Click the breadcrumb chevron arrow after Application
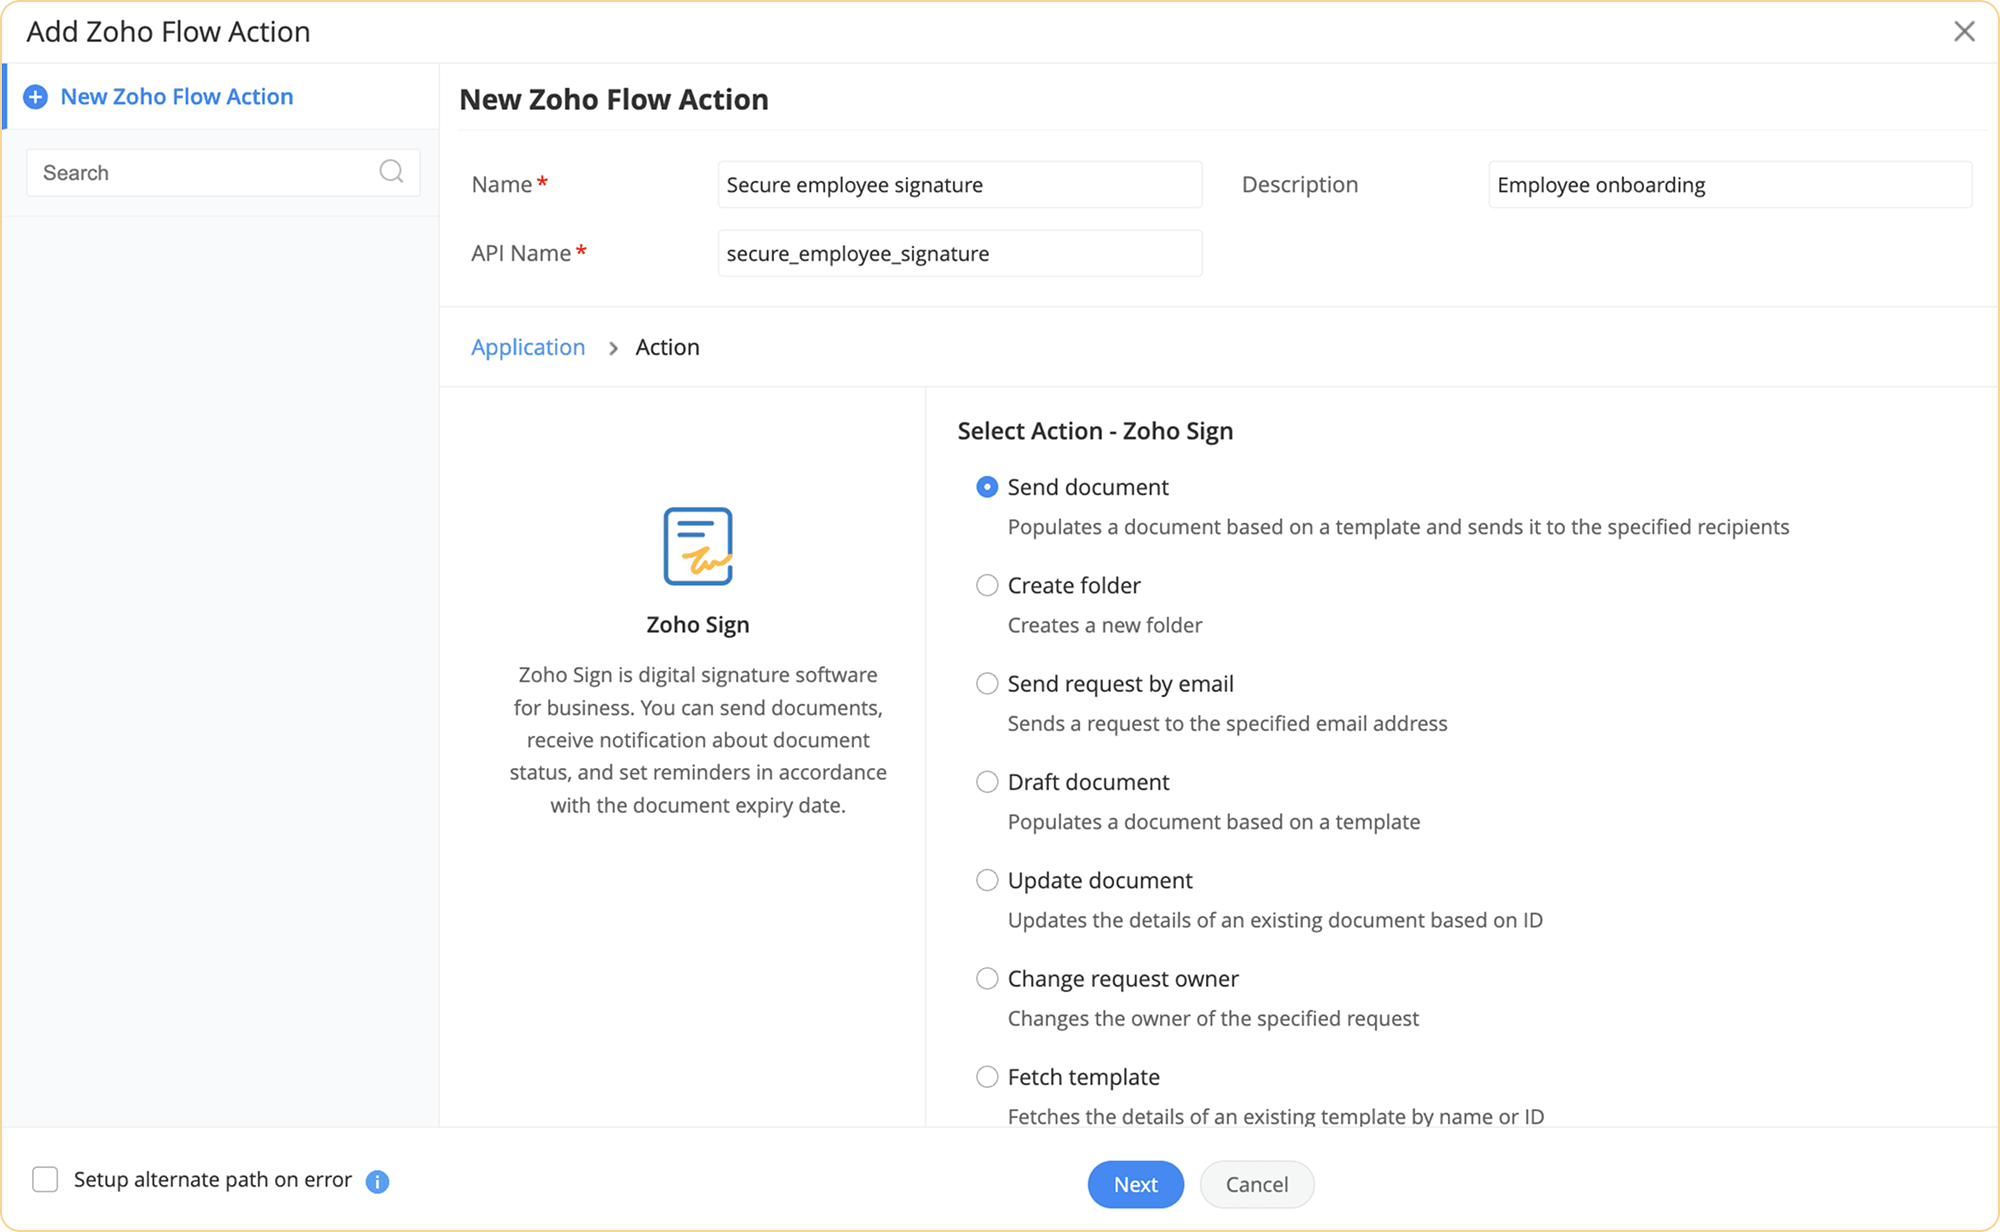The image size is (2000, 1232). click(613, 348)
